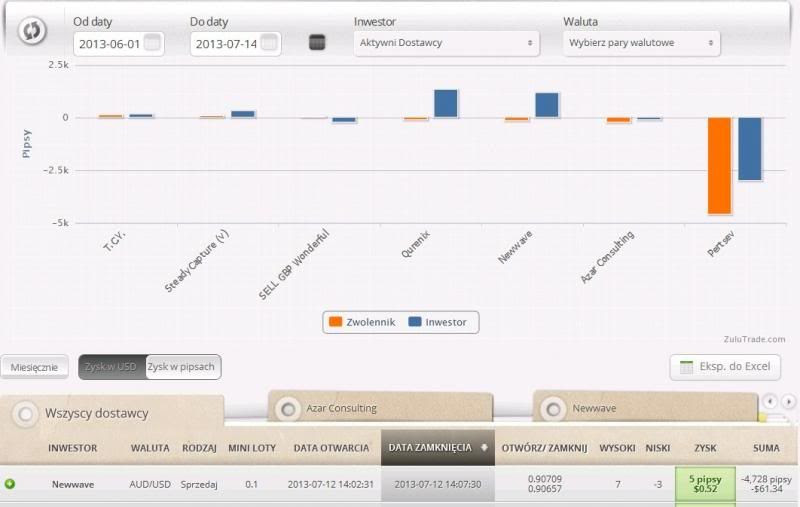Toggle Zwolennik series in chart legend

point(362,322)
